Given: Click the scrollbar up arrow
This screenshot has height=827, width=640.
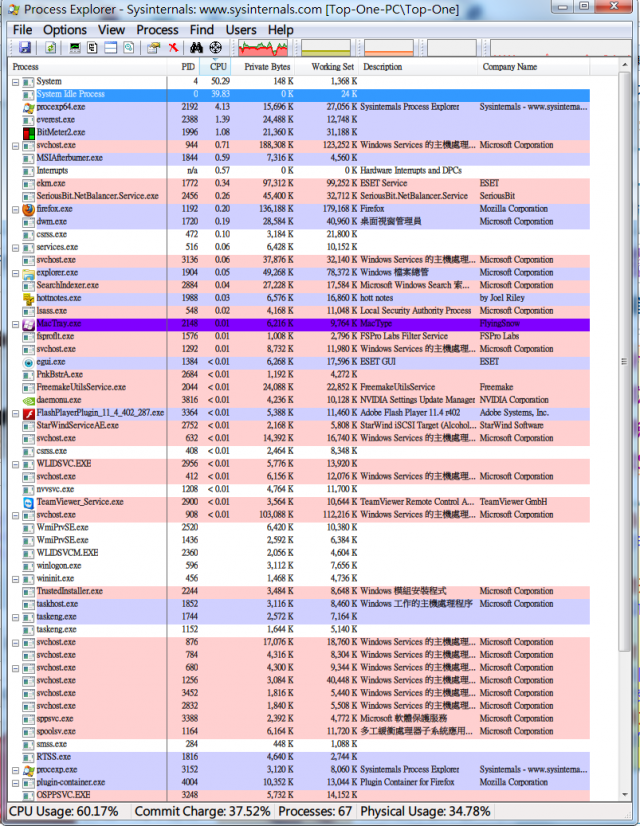Looking at the screenshot, I should coord(625,65).
